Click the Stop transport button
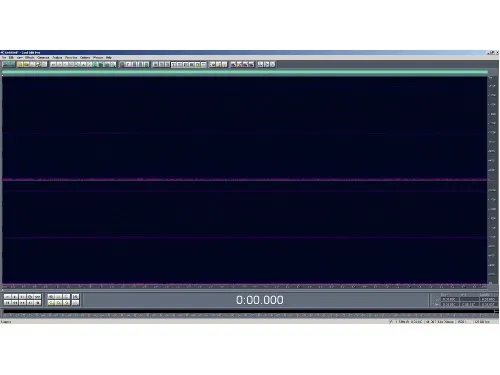The image size is (500, 375). [7, 296]
